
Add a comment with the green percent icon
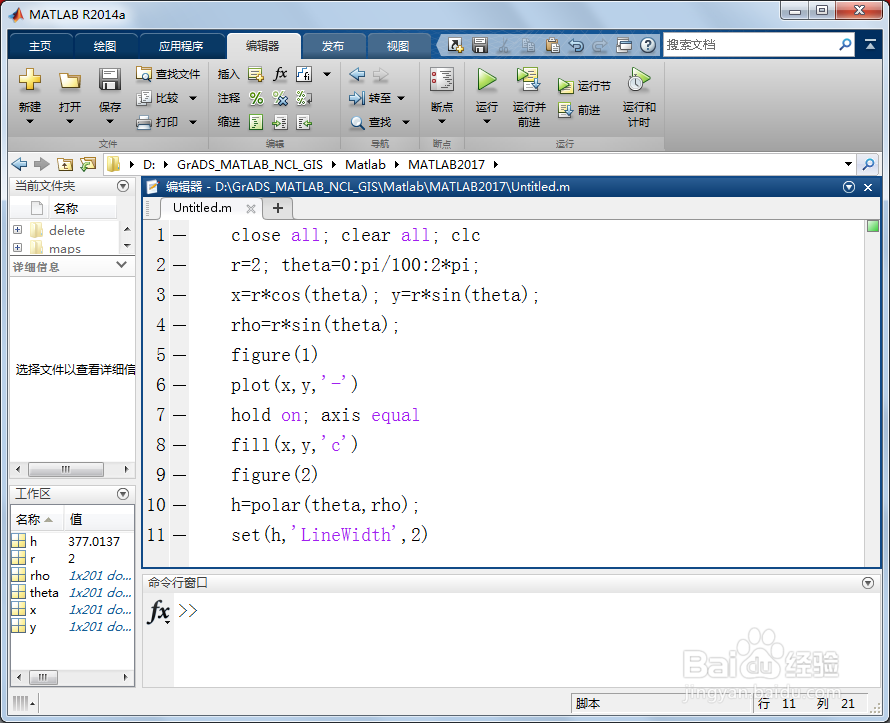(x=256, y=98)
